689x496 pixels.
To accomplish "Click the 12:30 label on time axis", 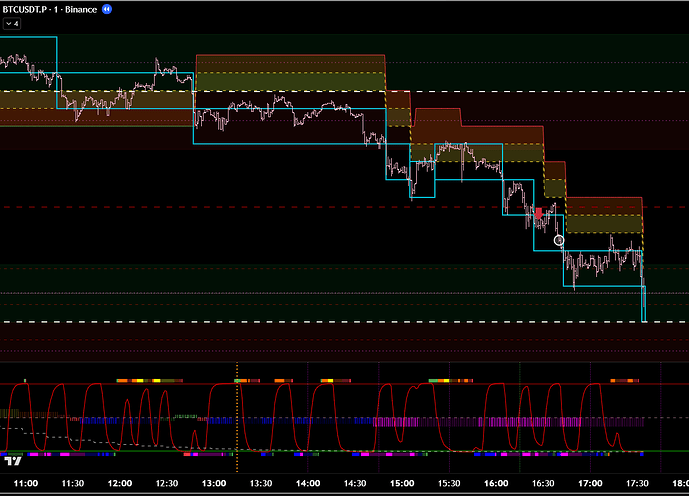I will 167,483.
